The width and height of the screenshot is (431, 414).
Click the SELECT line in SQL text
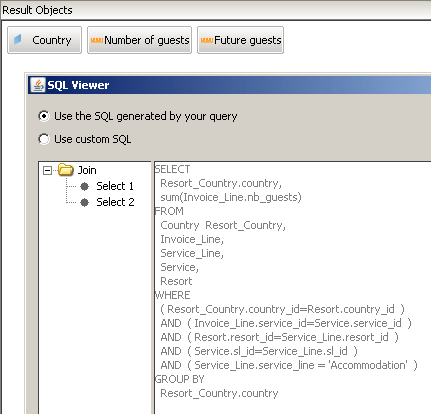pyautogui.click(x=172, y=169)
